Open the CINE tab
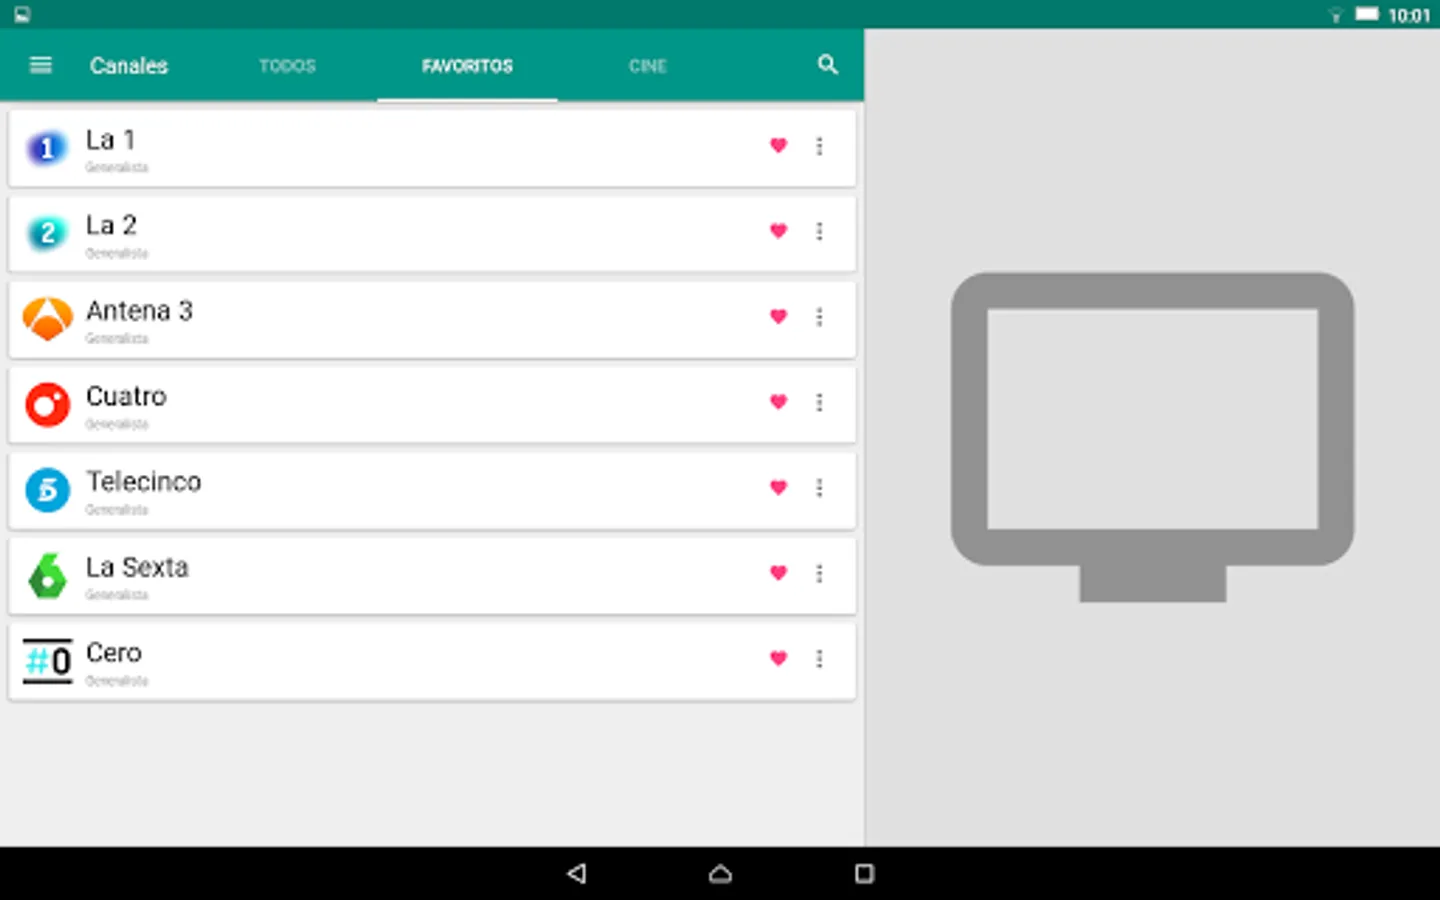Viewport: 1440px width, 900px height. [x=647, y=66]
